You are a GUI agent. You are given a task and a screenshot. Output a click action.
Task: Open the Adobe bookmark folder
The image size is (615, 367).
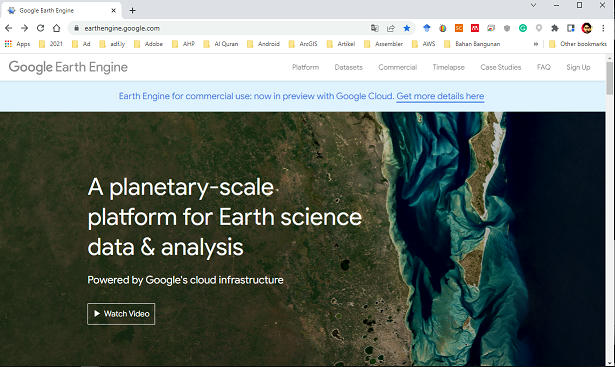click(x=148, y=44)
